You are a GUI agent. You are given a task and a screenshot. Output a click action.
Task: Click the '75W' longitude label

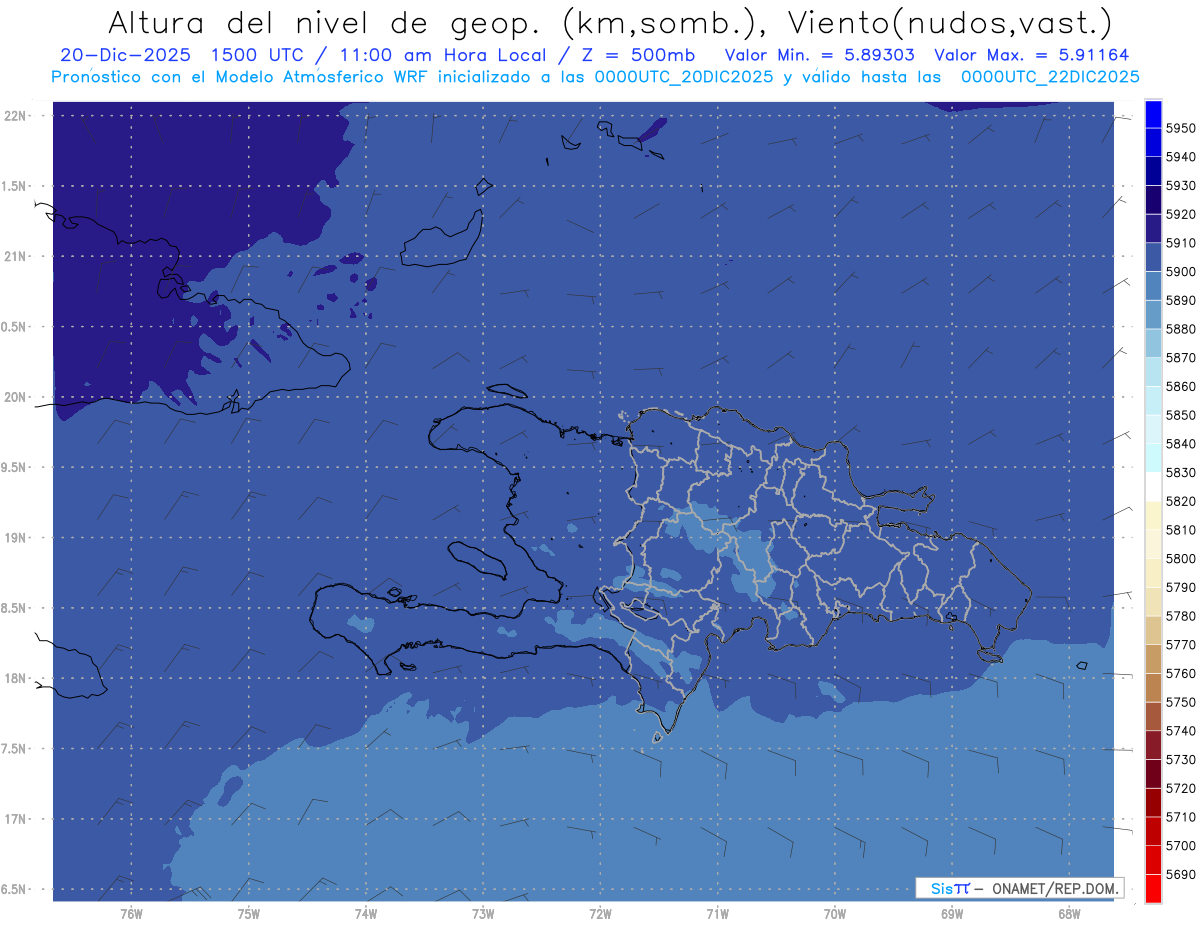(249, 913)
